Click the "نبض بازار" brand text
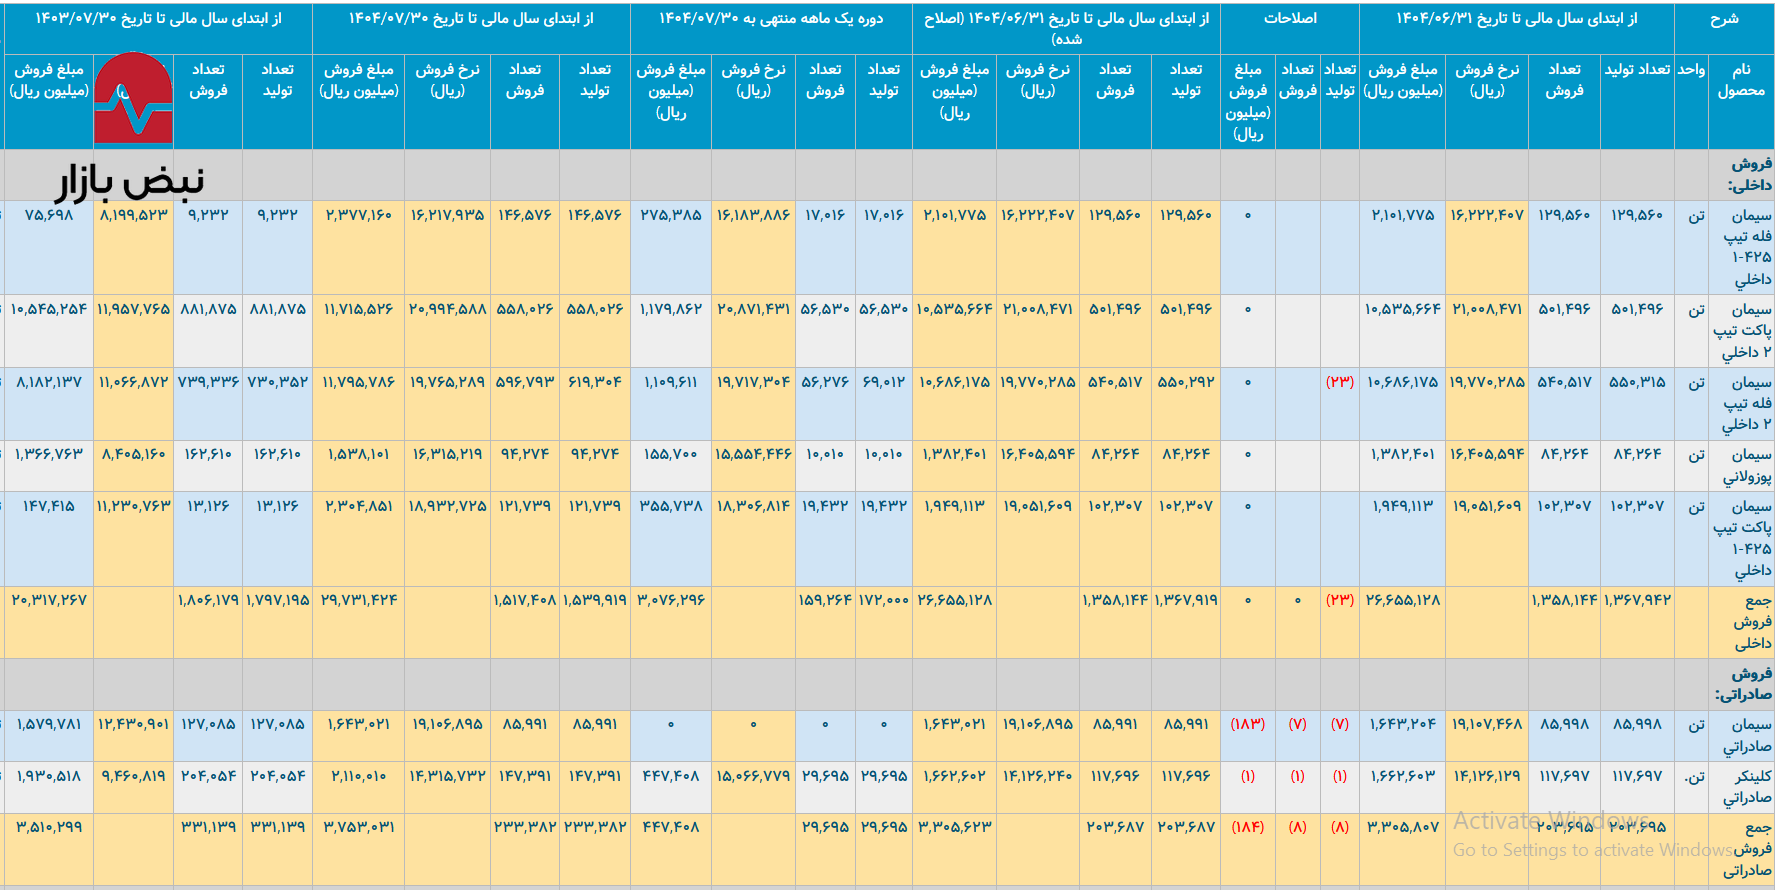1777x890 pixels. coord(129,181)
